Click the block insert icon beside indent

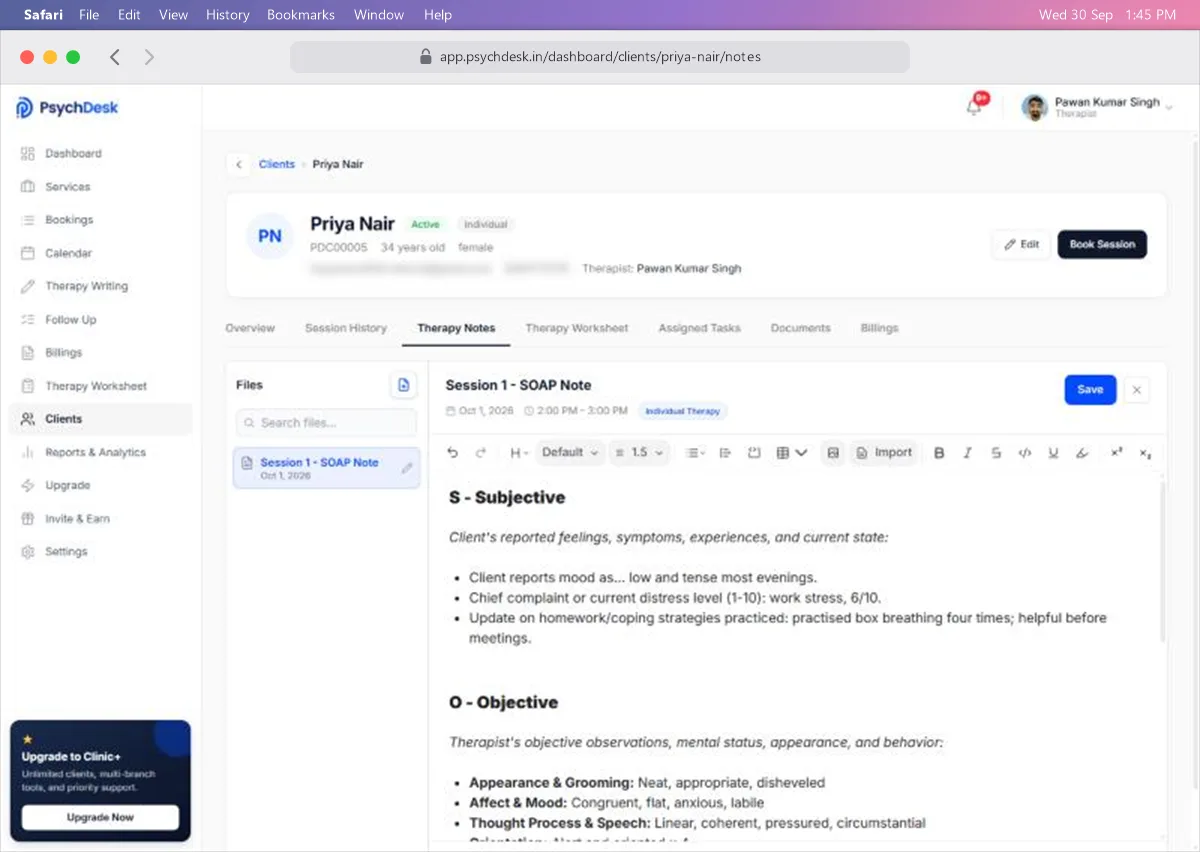(x=754, y=453)
